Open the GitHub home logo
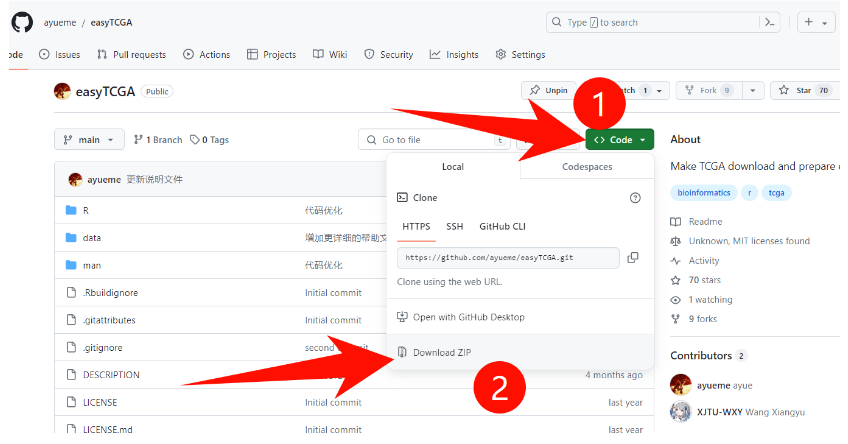The width and height of the screenshot is (848, 444). pyautogui.click(x=22, y=23)
